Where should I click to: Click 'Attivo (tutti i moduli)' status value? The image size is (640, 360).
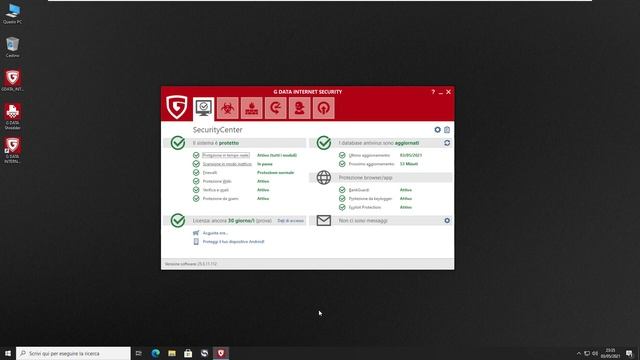click(277, 156)
